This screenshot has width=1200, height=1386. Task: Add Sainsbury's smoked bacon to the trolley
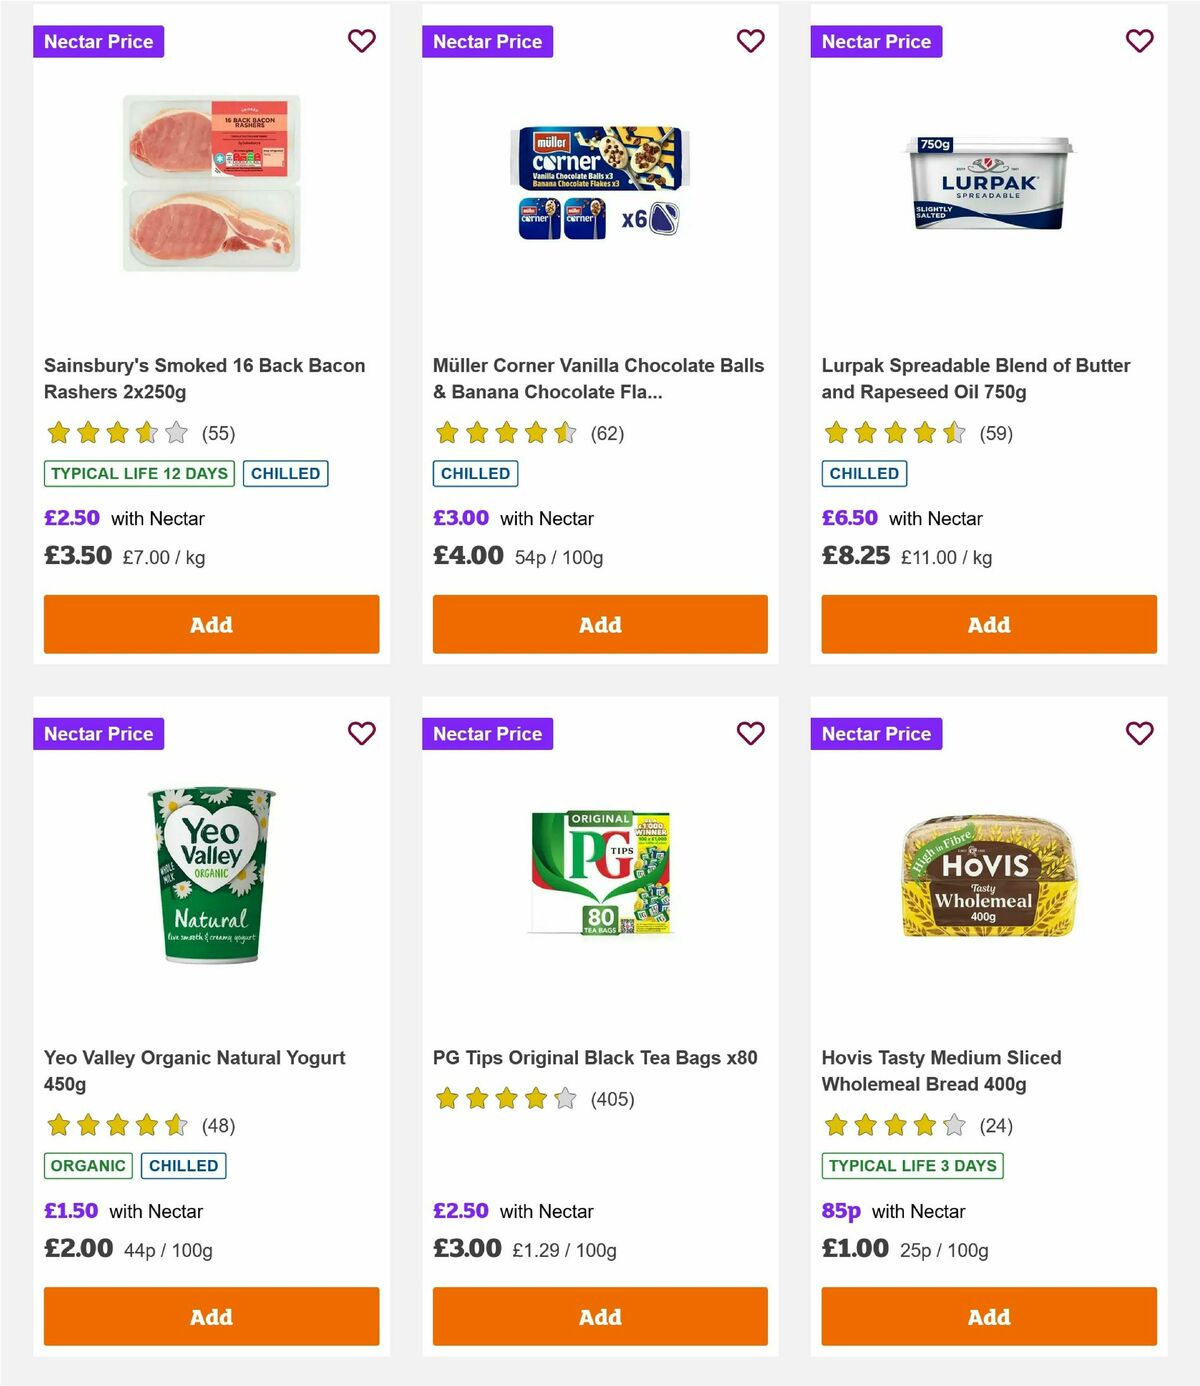pos(211,624)
